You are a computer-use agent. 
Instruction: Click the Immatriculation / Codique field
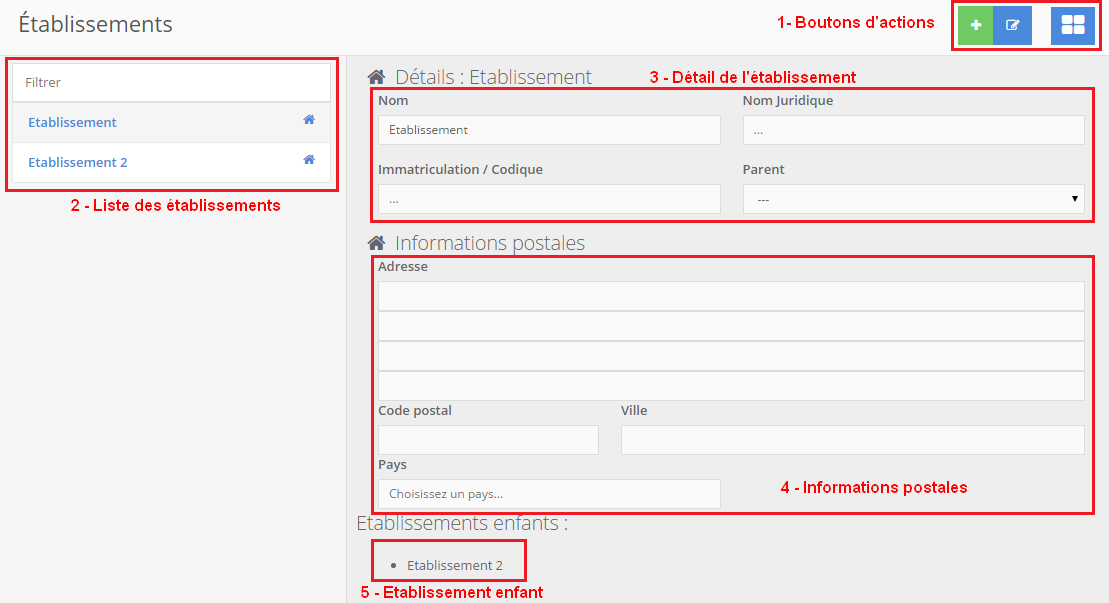(549, 199)
